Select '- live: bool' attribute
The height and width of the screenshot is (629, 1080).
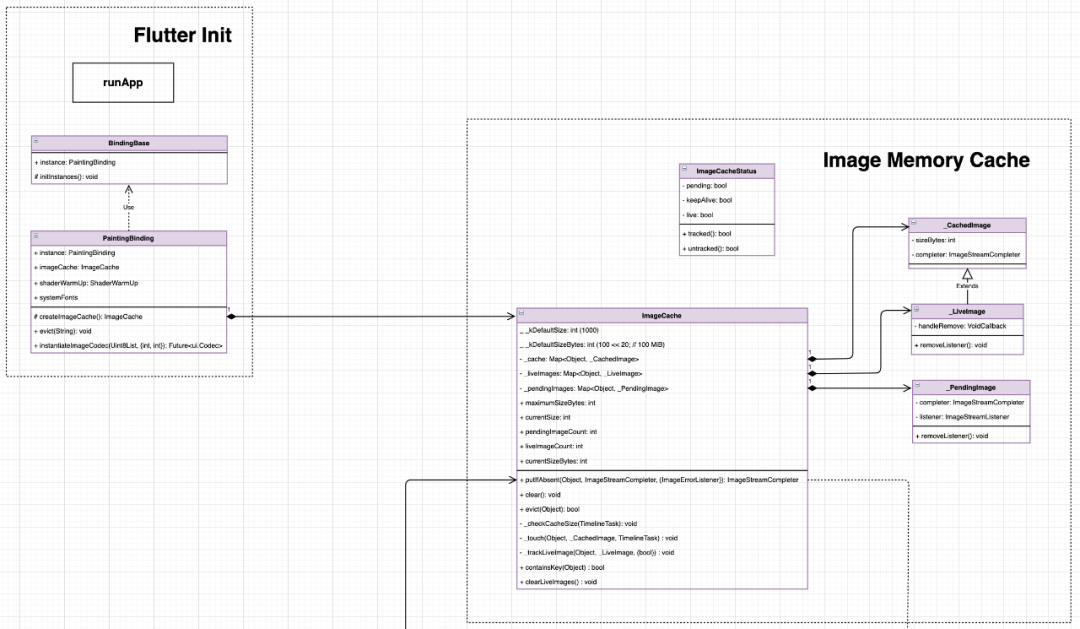[x=727, y=215]
